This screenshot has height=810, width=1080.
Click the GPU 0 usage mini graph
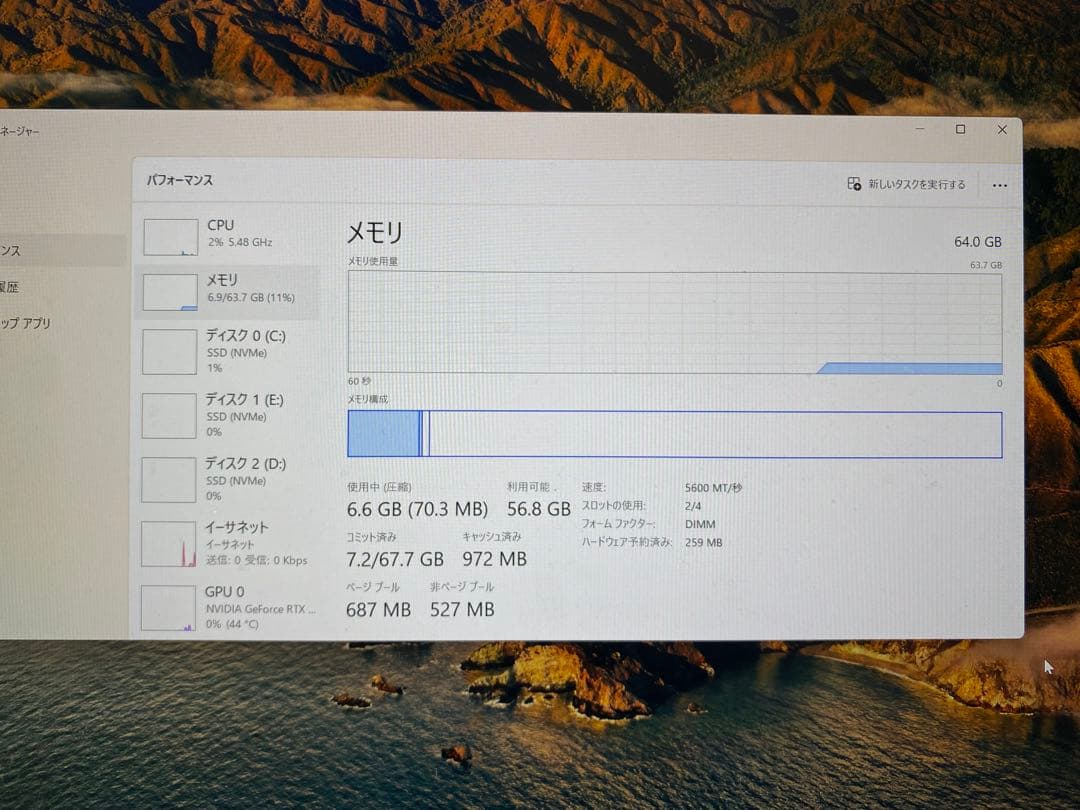pos(171,608)
